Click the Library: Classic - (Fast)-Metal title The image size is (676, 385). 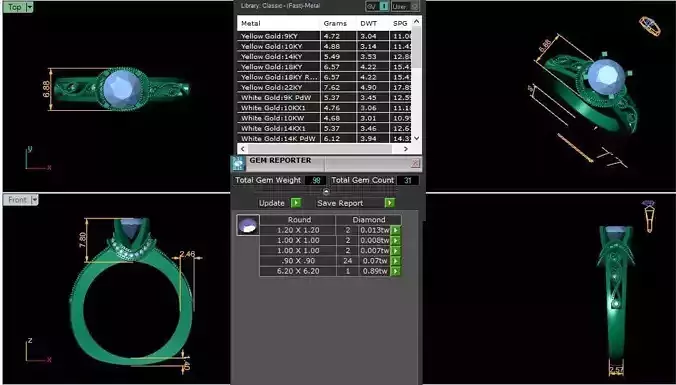[280, 6]
